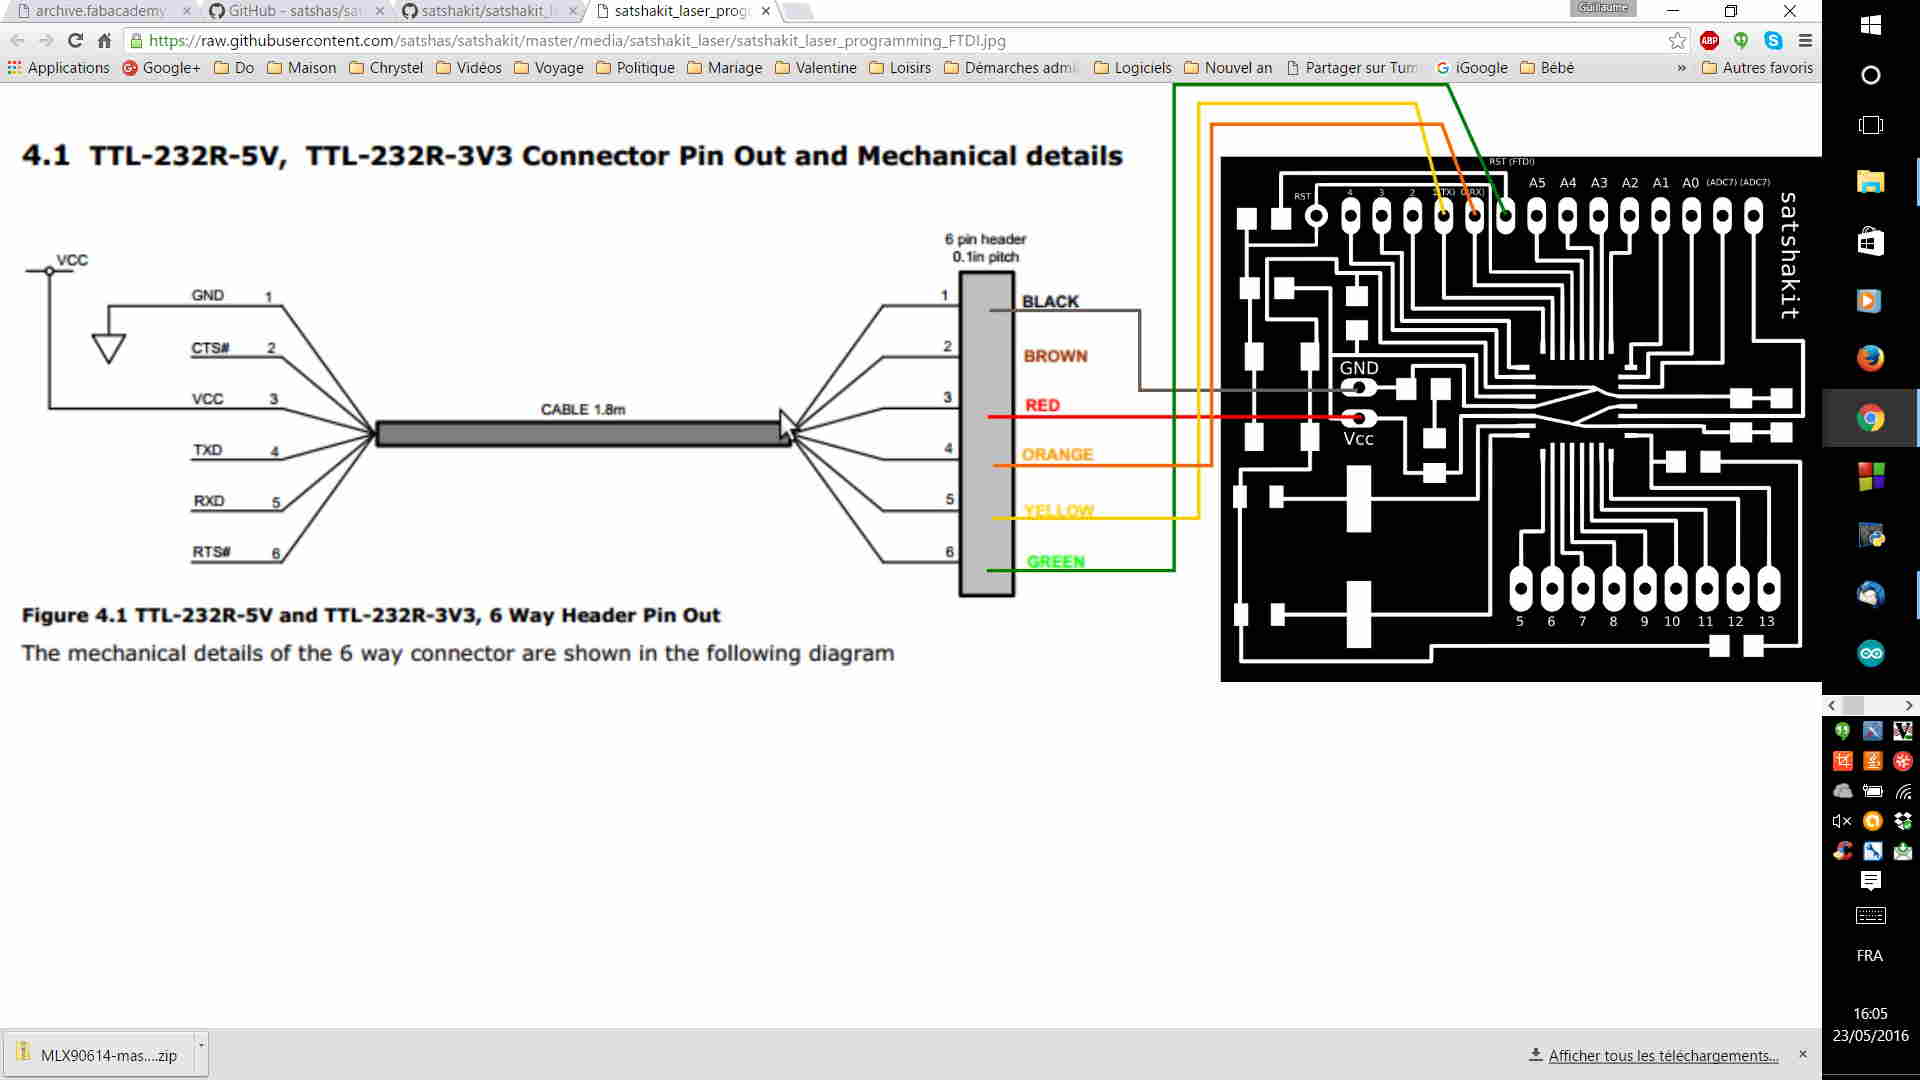Open the Logiciels bookmarks folder

pos(1133,68)
